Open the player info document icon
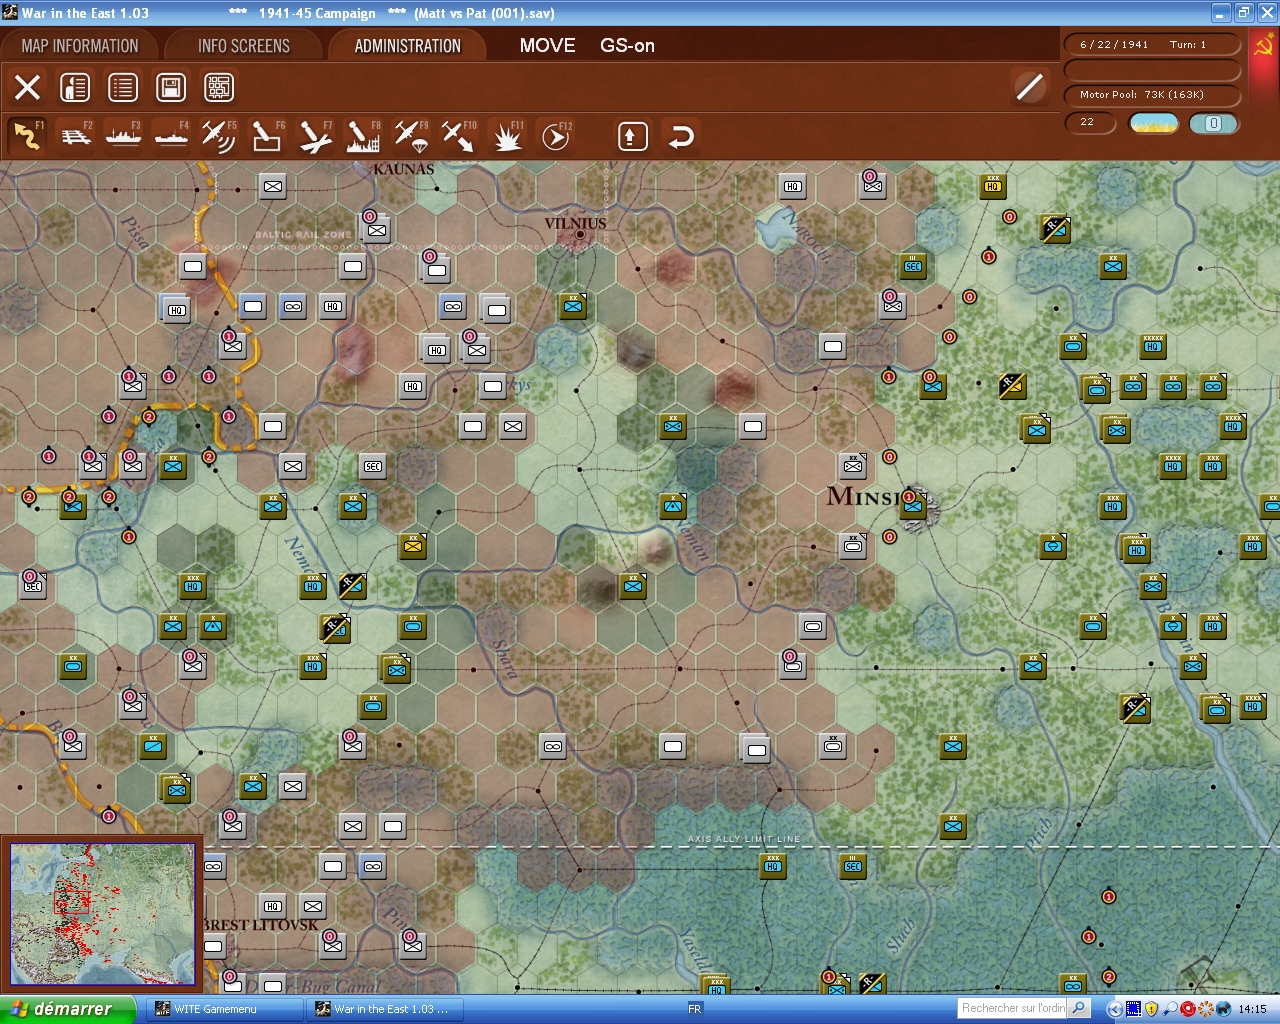The height and width of the screenshot is (1024, 1280). coord(75,87)
